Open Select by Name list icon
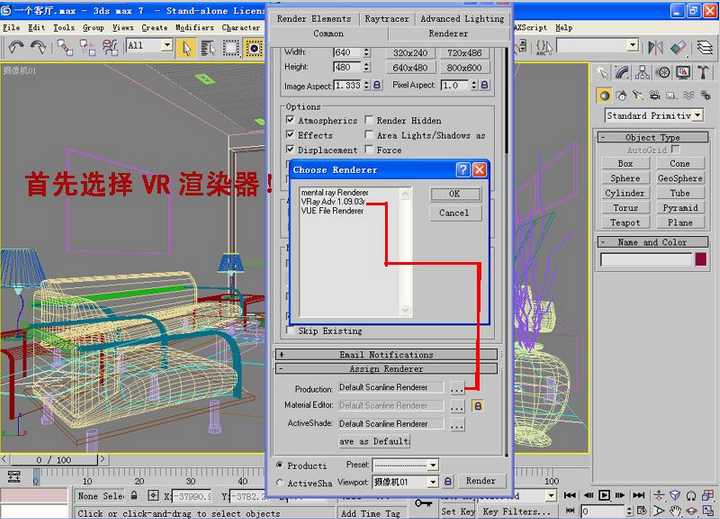720x519 pixels. 208,48
